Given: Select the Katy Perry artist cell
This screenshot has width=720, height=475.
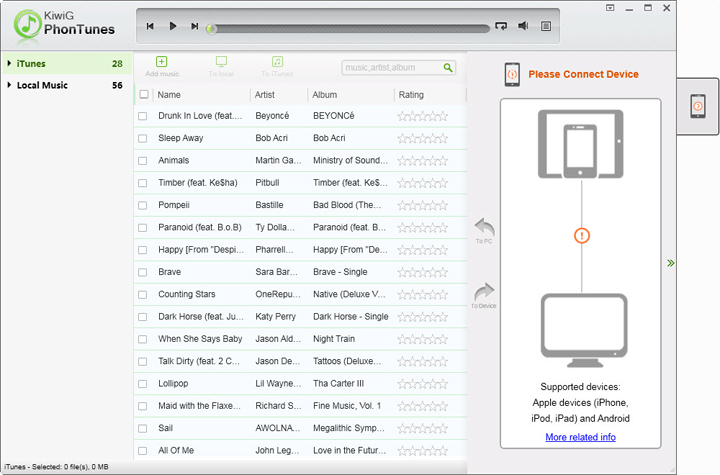Looking at the screenshot, I should coord(276,317).
